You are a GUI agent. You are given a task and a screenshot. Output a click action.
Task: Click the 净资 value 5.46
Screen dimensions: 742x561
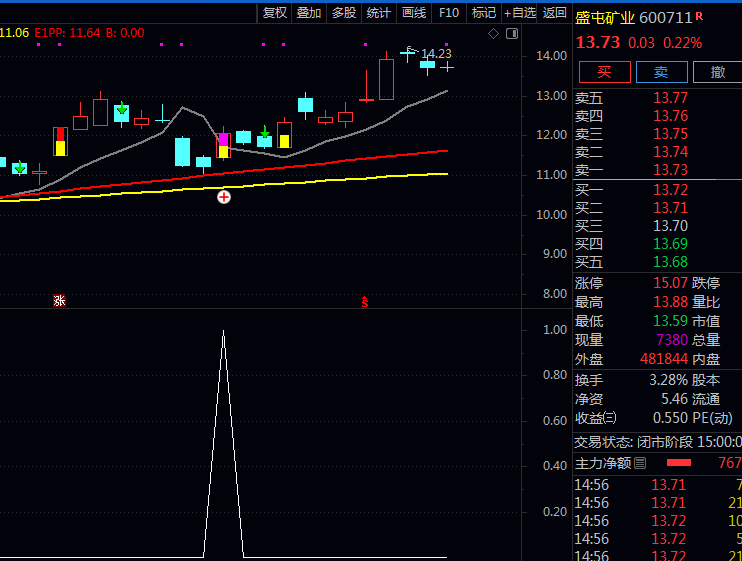pyautogui.click(x=674, y=399)
